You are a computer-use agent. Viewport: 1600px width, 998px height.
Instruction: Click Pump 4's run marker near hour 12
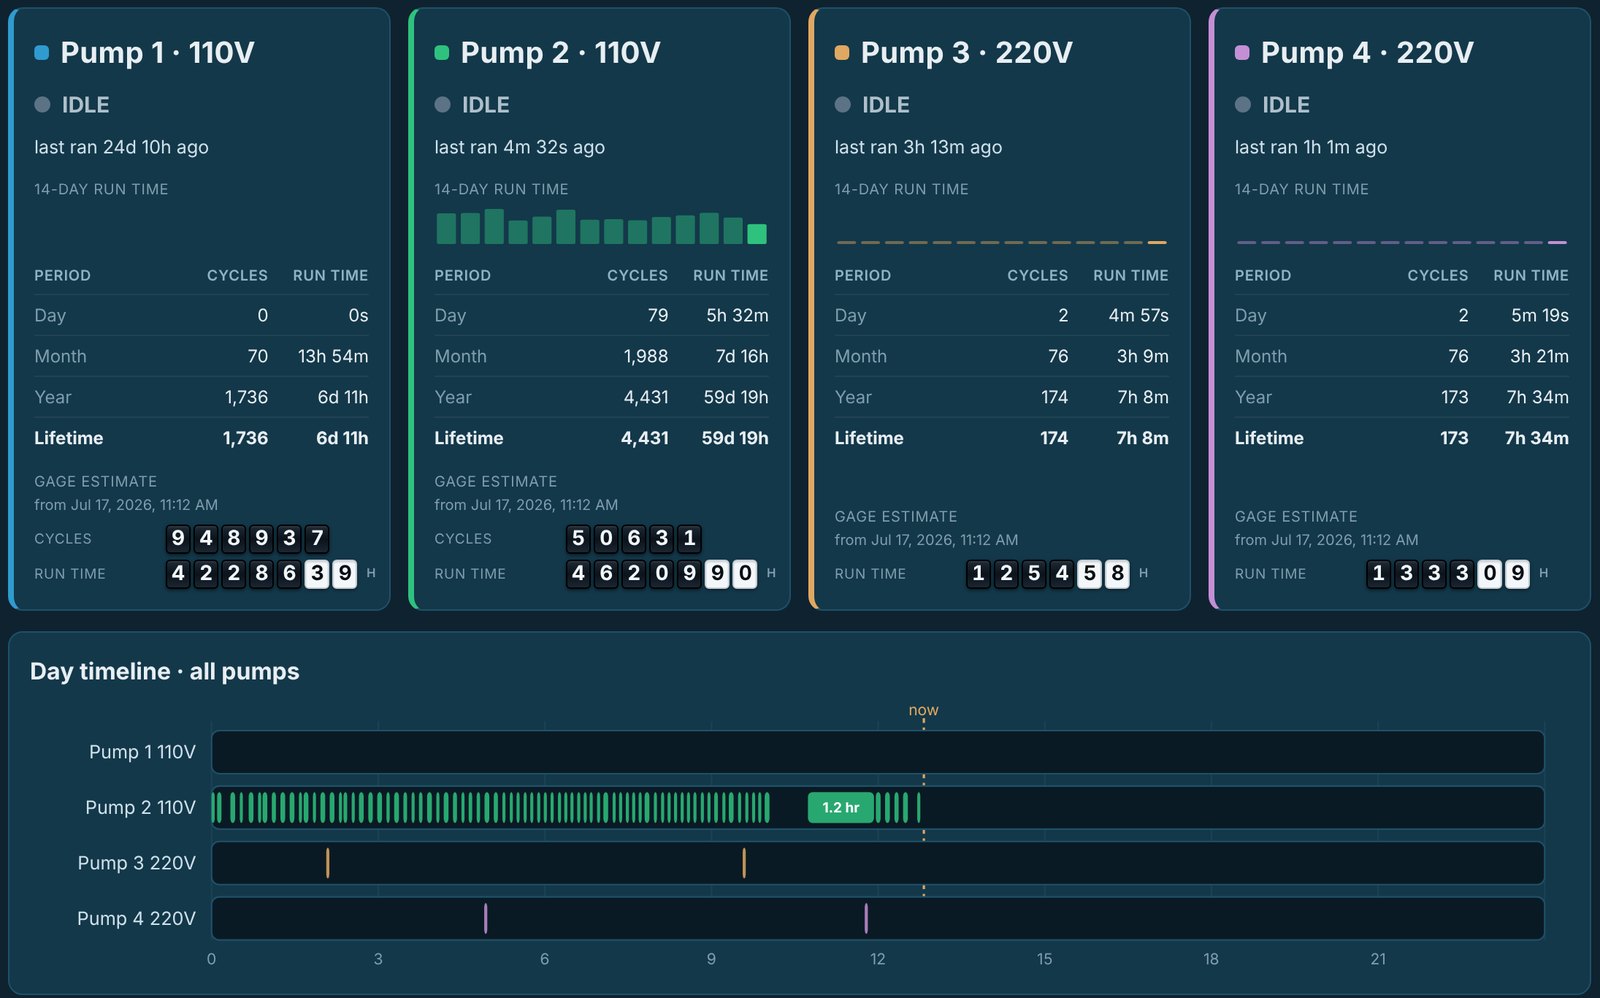pyautogui.click(x=866, y=918)
